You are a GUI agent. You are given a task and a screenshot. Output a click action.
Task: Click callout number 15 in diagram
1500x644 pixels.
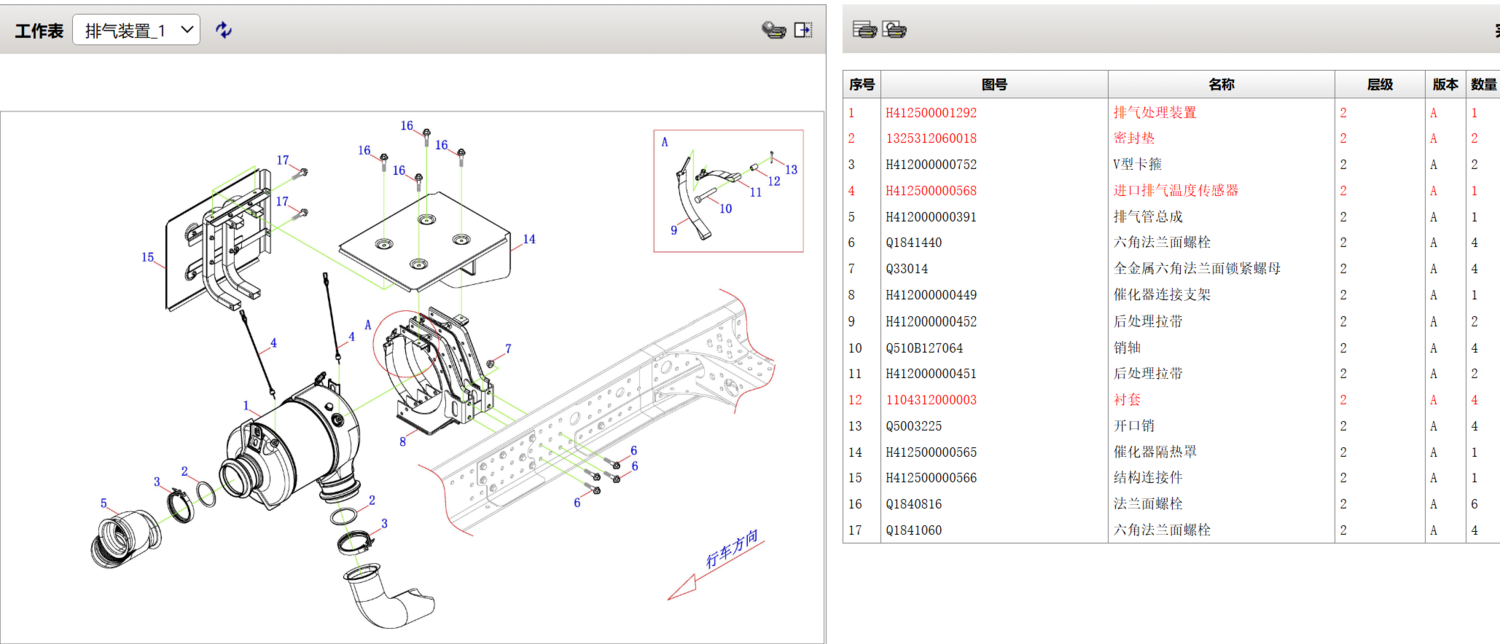[148, 258]
